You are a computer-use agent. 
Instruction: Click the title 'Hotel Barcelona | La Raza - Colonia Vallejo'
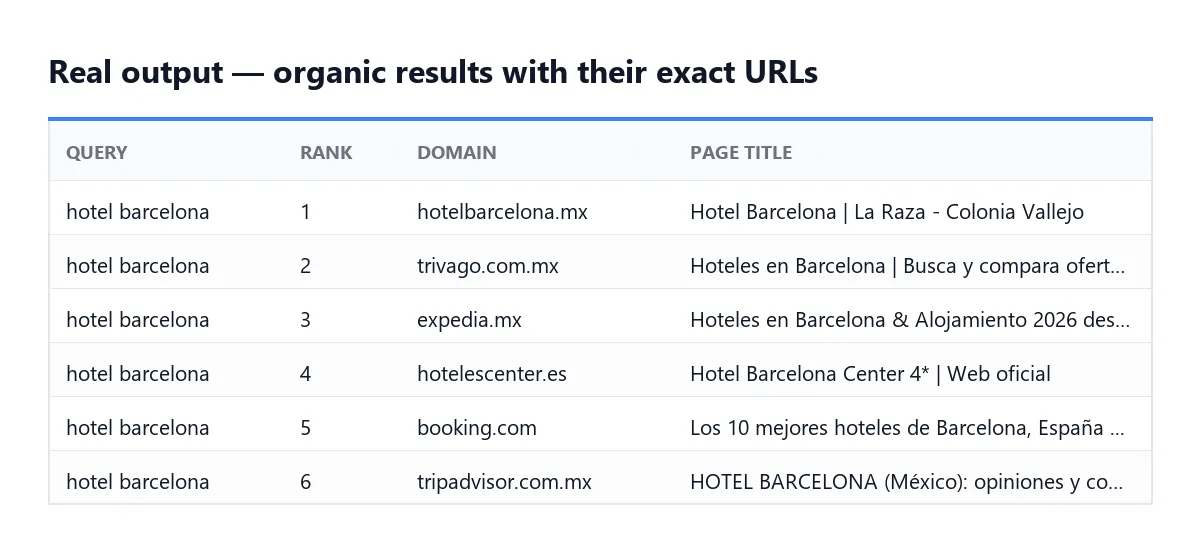coord(887,212)
